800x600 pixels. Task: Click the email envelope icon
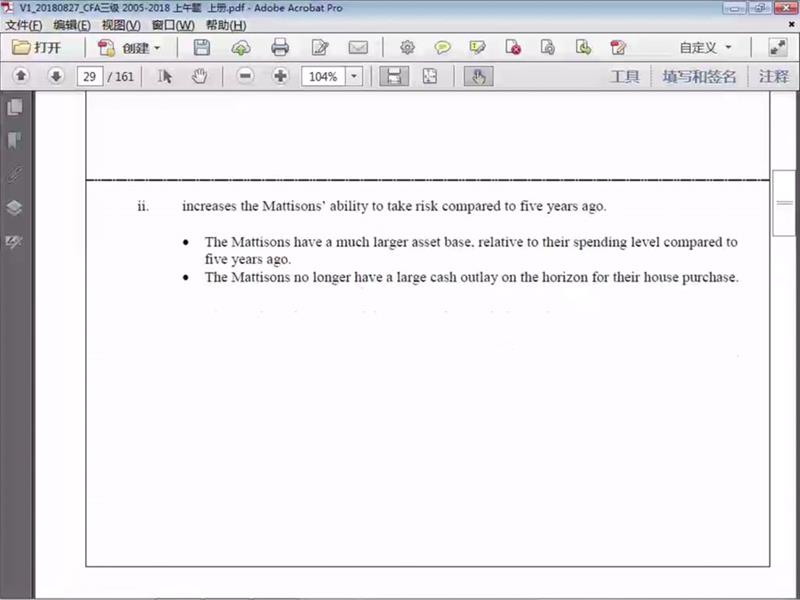[357, 47]
